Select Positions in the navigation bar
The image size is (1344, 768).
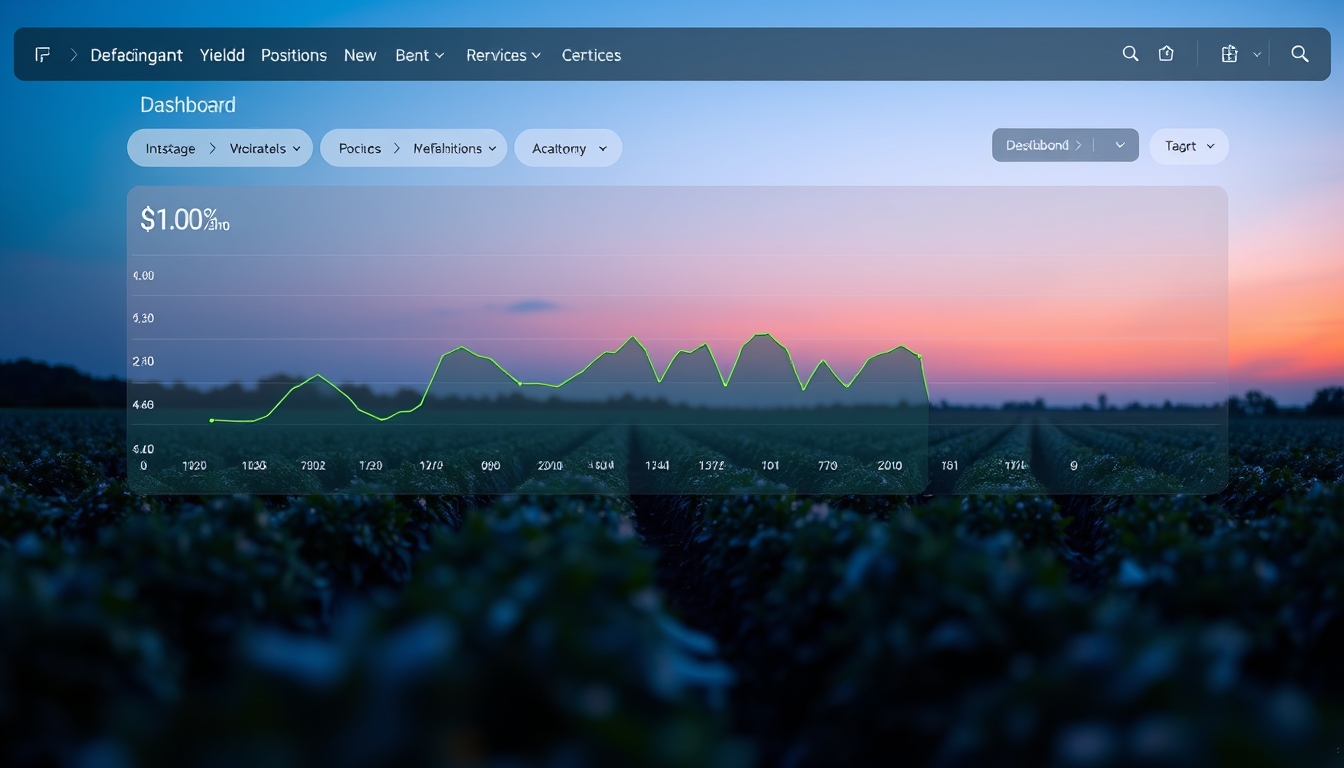(x=293, y=55)
